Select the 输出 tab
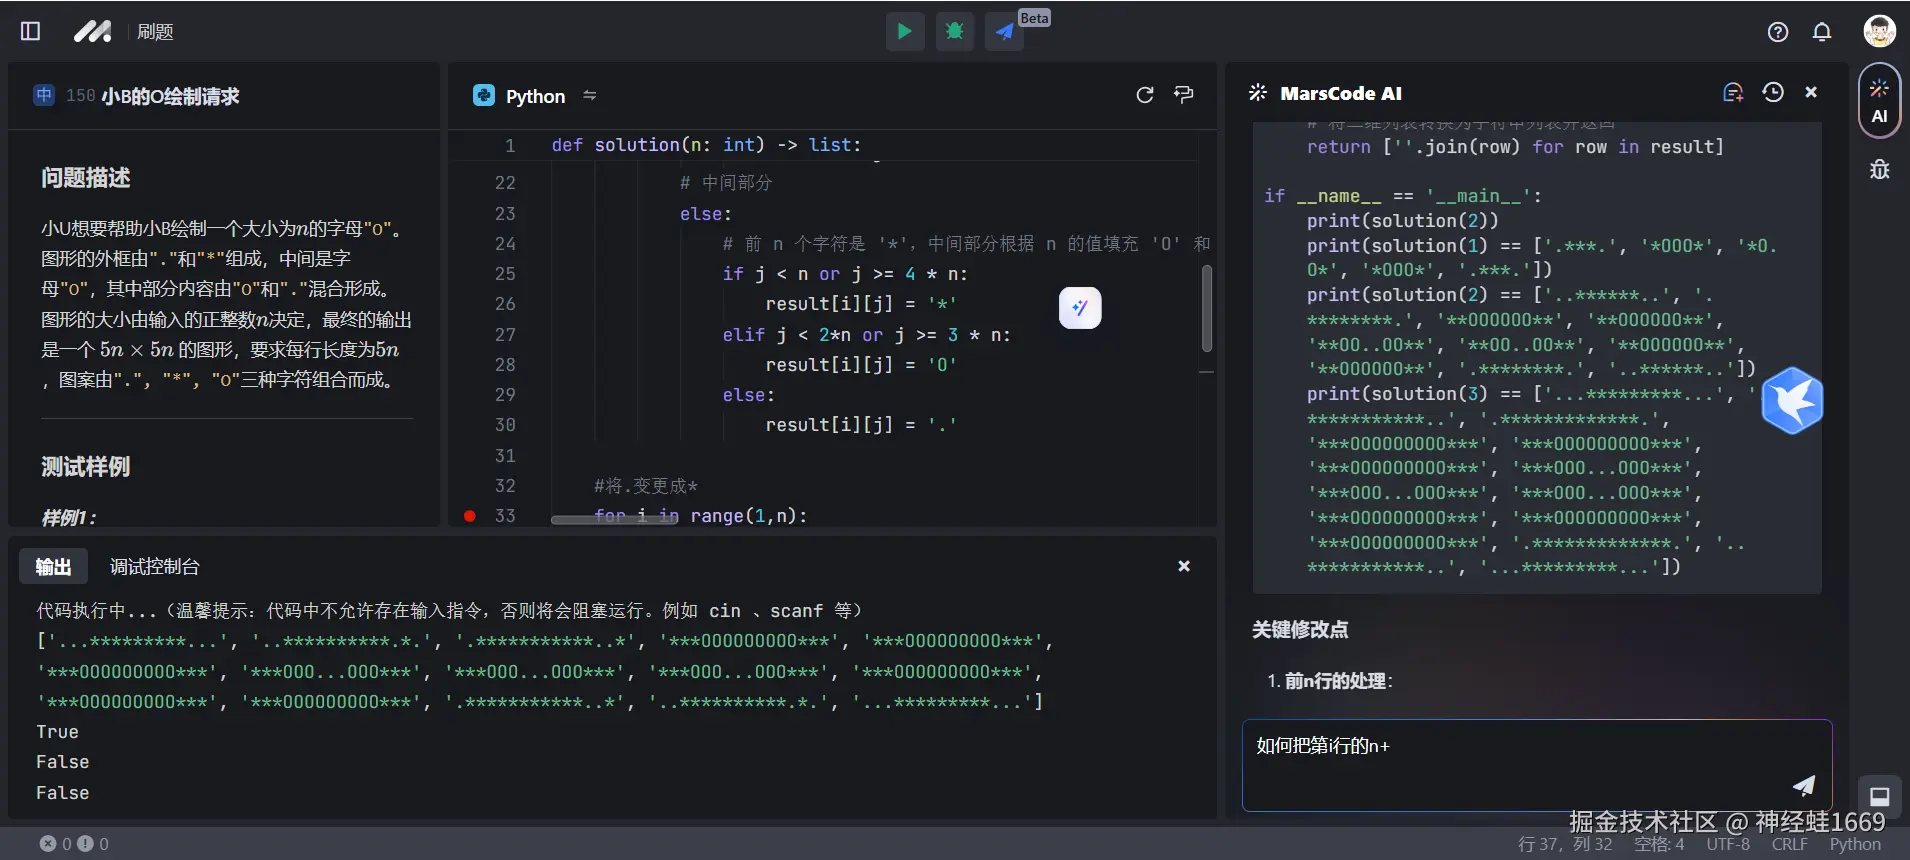The height and width of the screenshot is (860, 1910). pyautogui.click(x=53, y=567)
